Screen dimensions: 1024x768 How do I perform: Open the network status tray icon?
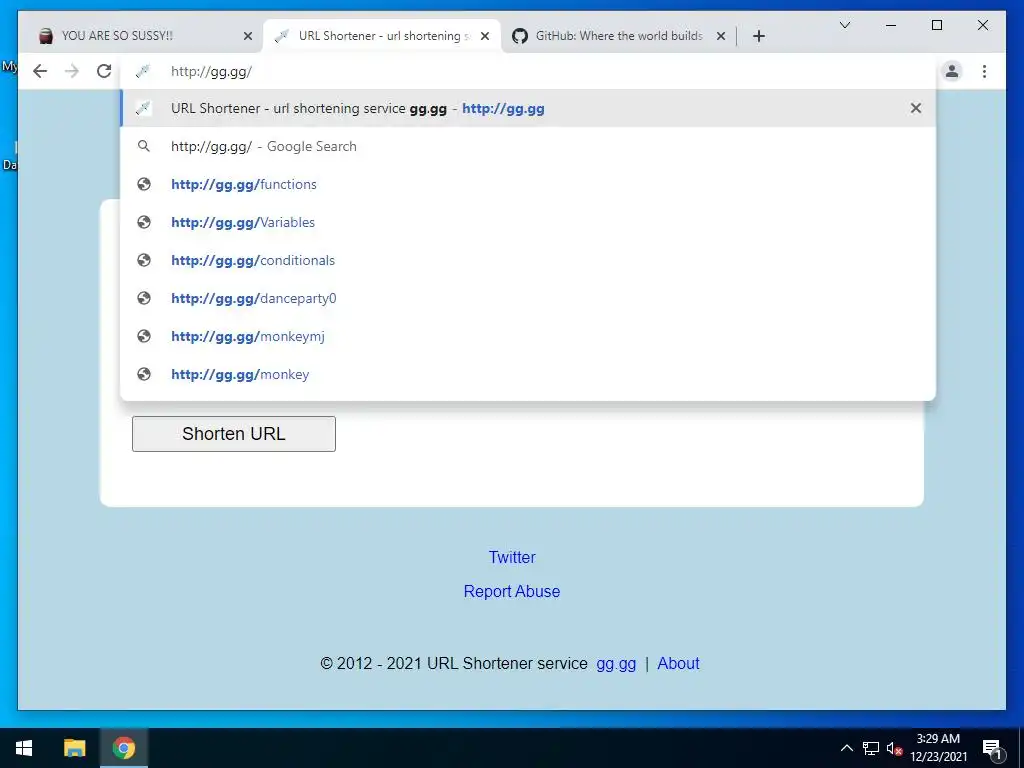coord(871,748)
